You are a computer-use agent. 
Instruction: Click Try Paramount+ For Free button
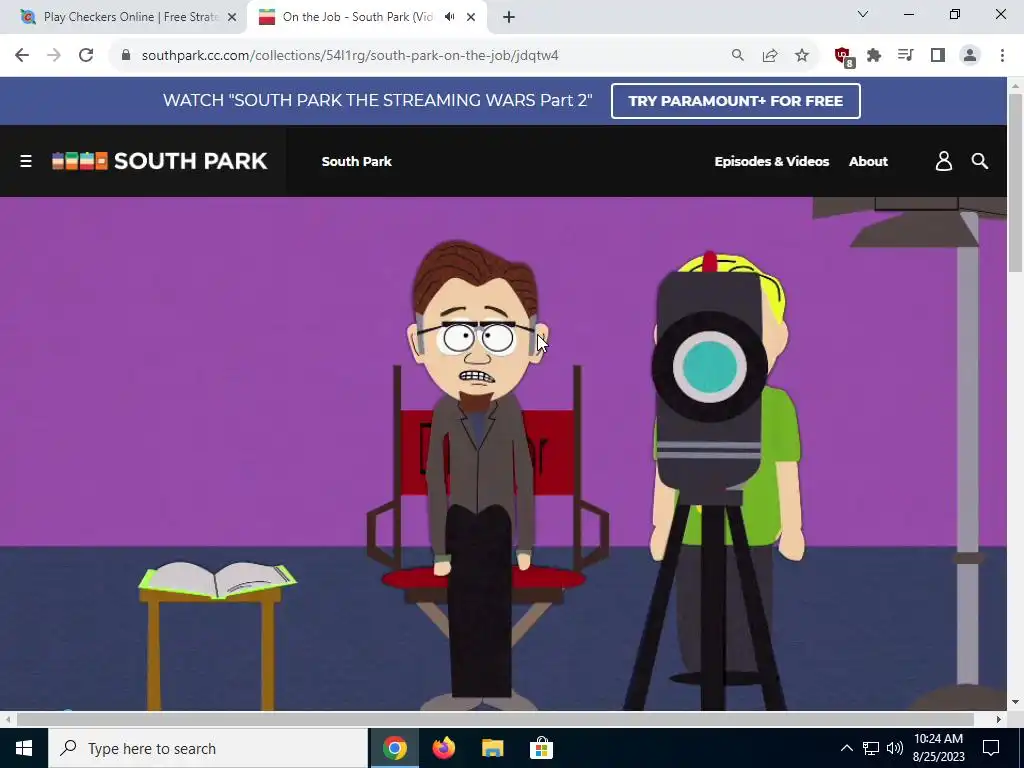[x=735, y=101]
